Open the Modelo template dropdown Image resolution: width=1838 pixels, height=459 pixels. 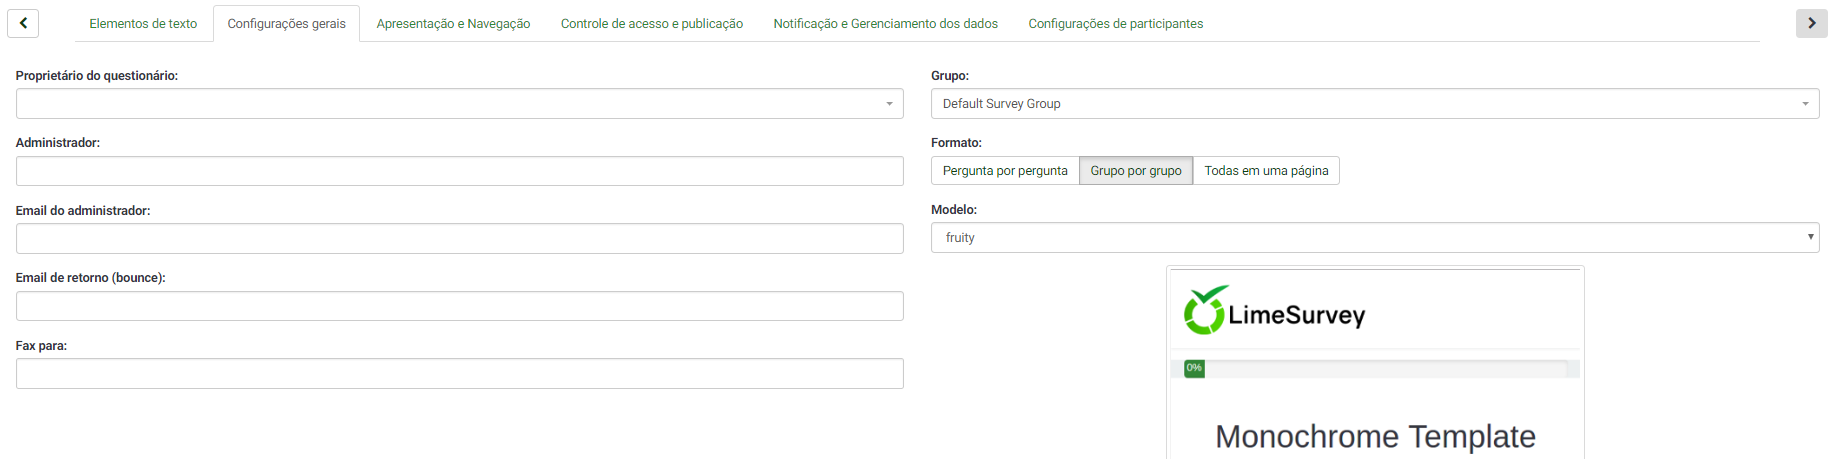[x=1374, y=238]
